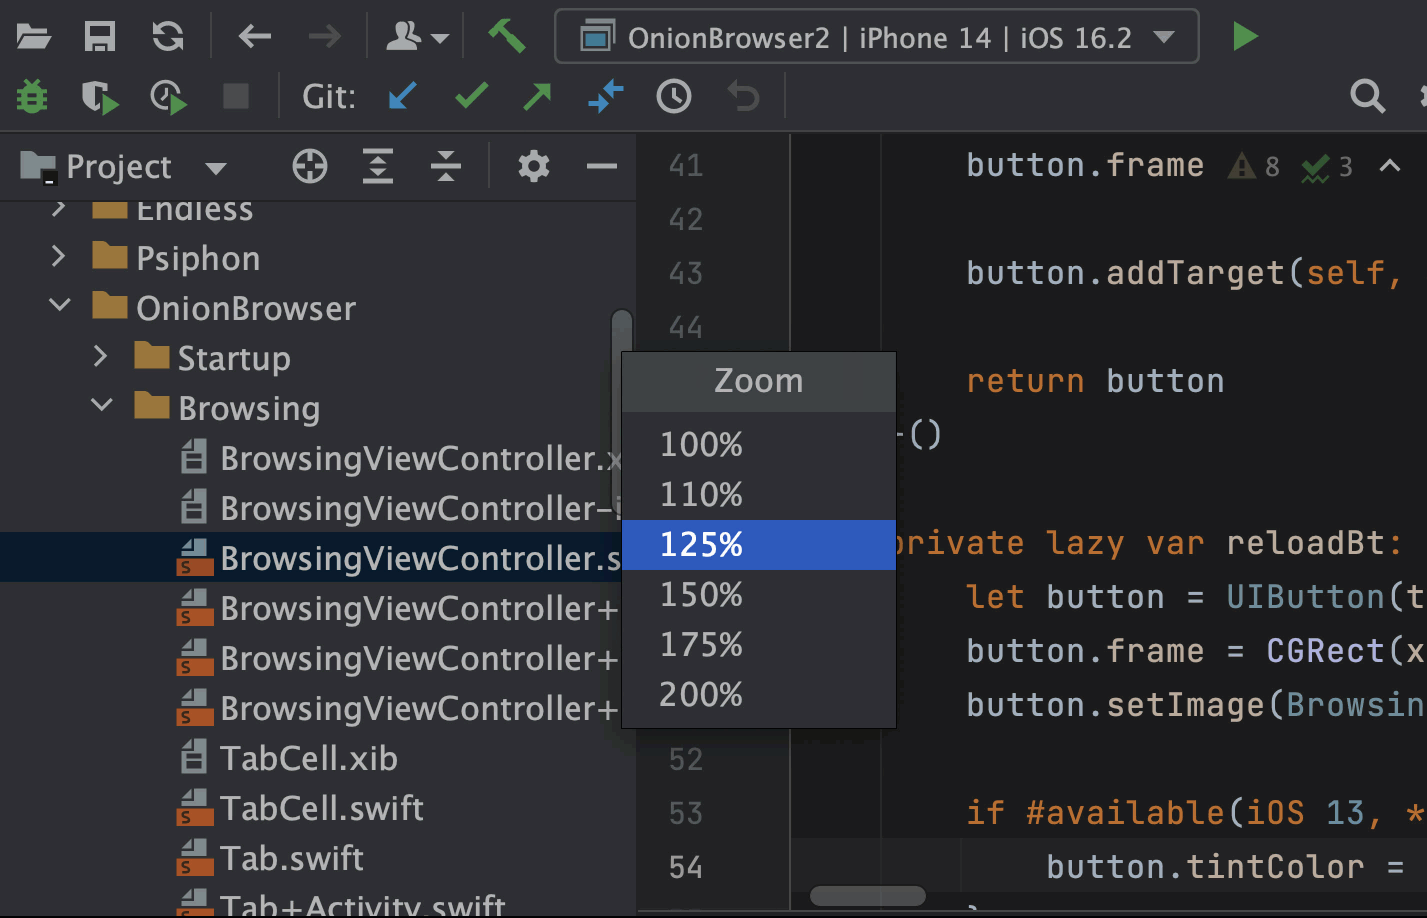Expand the Psiphon folder
The image size is (1427, 918).
tap(58, 256)
